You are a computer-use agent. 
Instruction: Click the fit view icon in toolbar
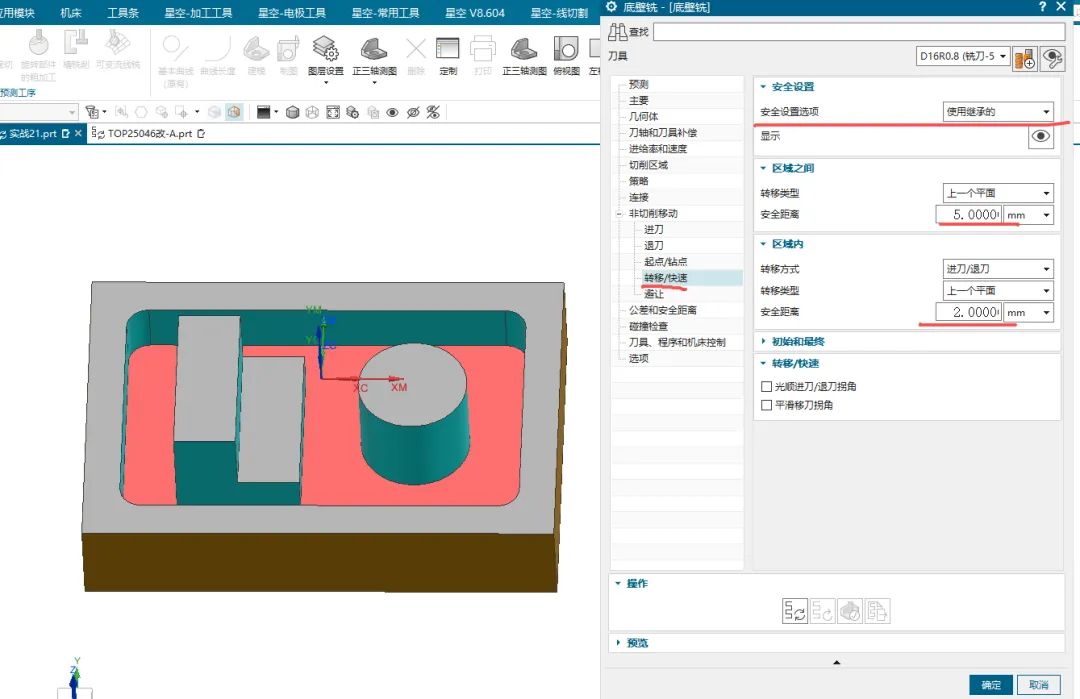(333, 112)
